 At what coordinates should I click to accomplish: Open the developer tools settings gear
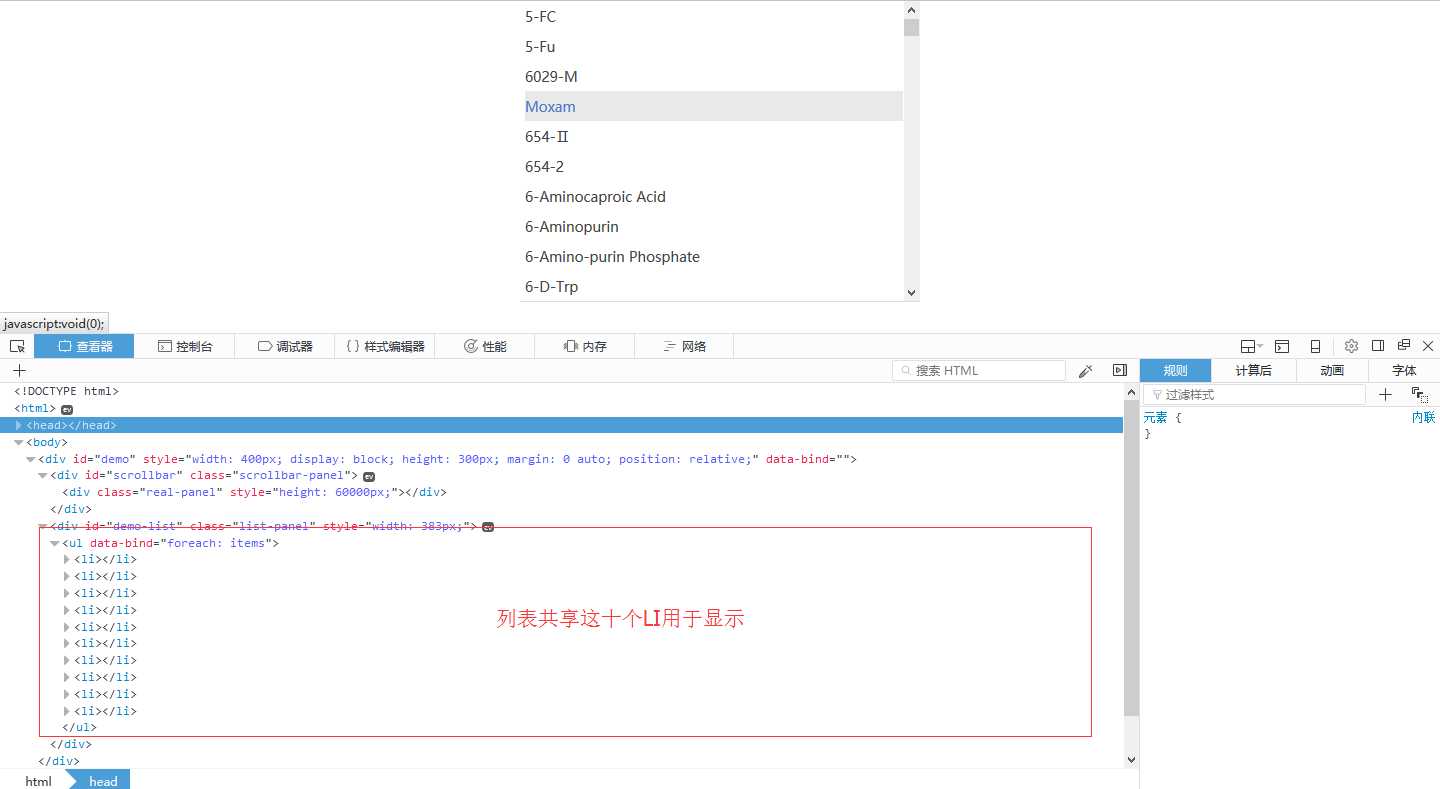[1351, 346]
